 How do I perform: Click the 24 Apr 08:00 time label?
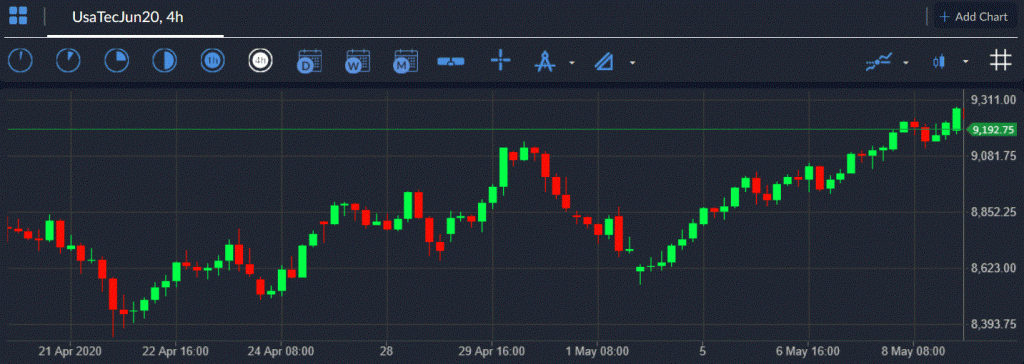(x=281, y=350)
